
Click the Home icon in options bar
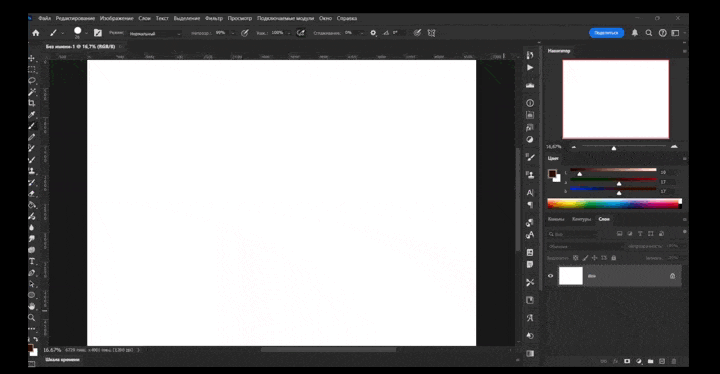pyautogui.click(x=36, y=33)
